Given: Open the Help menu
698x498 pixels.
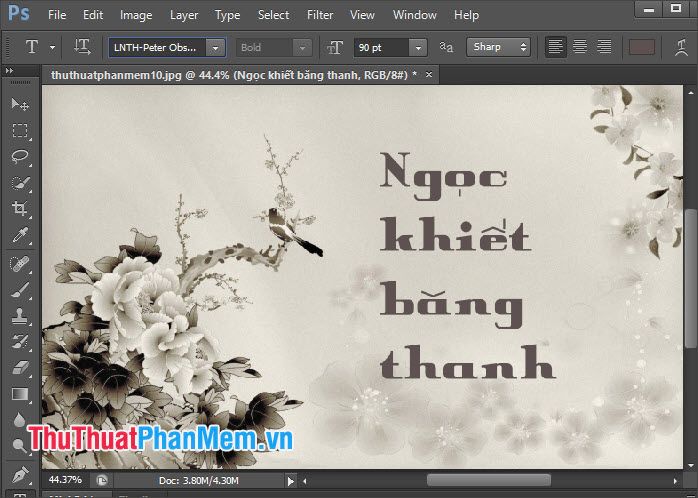Looking at the screenshot, I should (x=467, y=15).
